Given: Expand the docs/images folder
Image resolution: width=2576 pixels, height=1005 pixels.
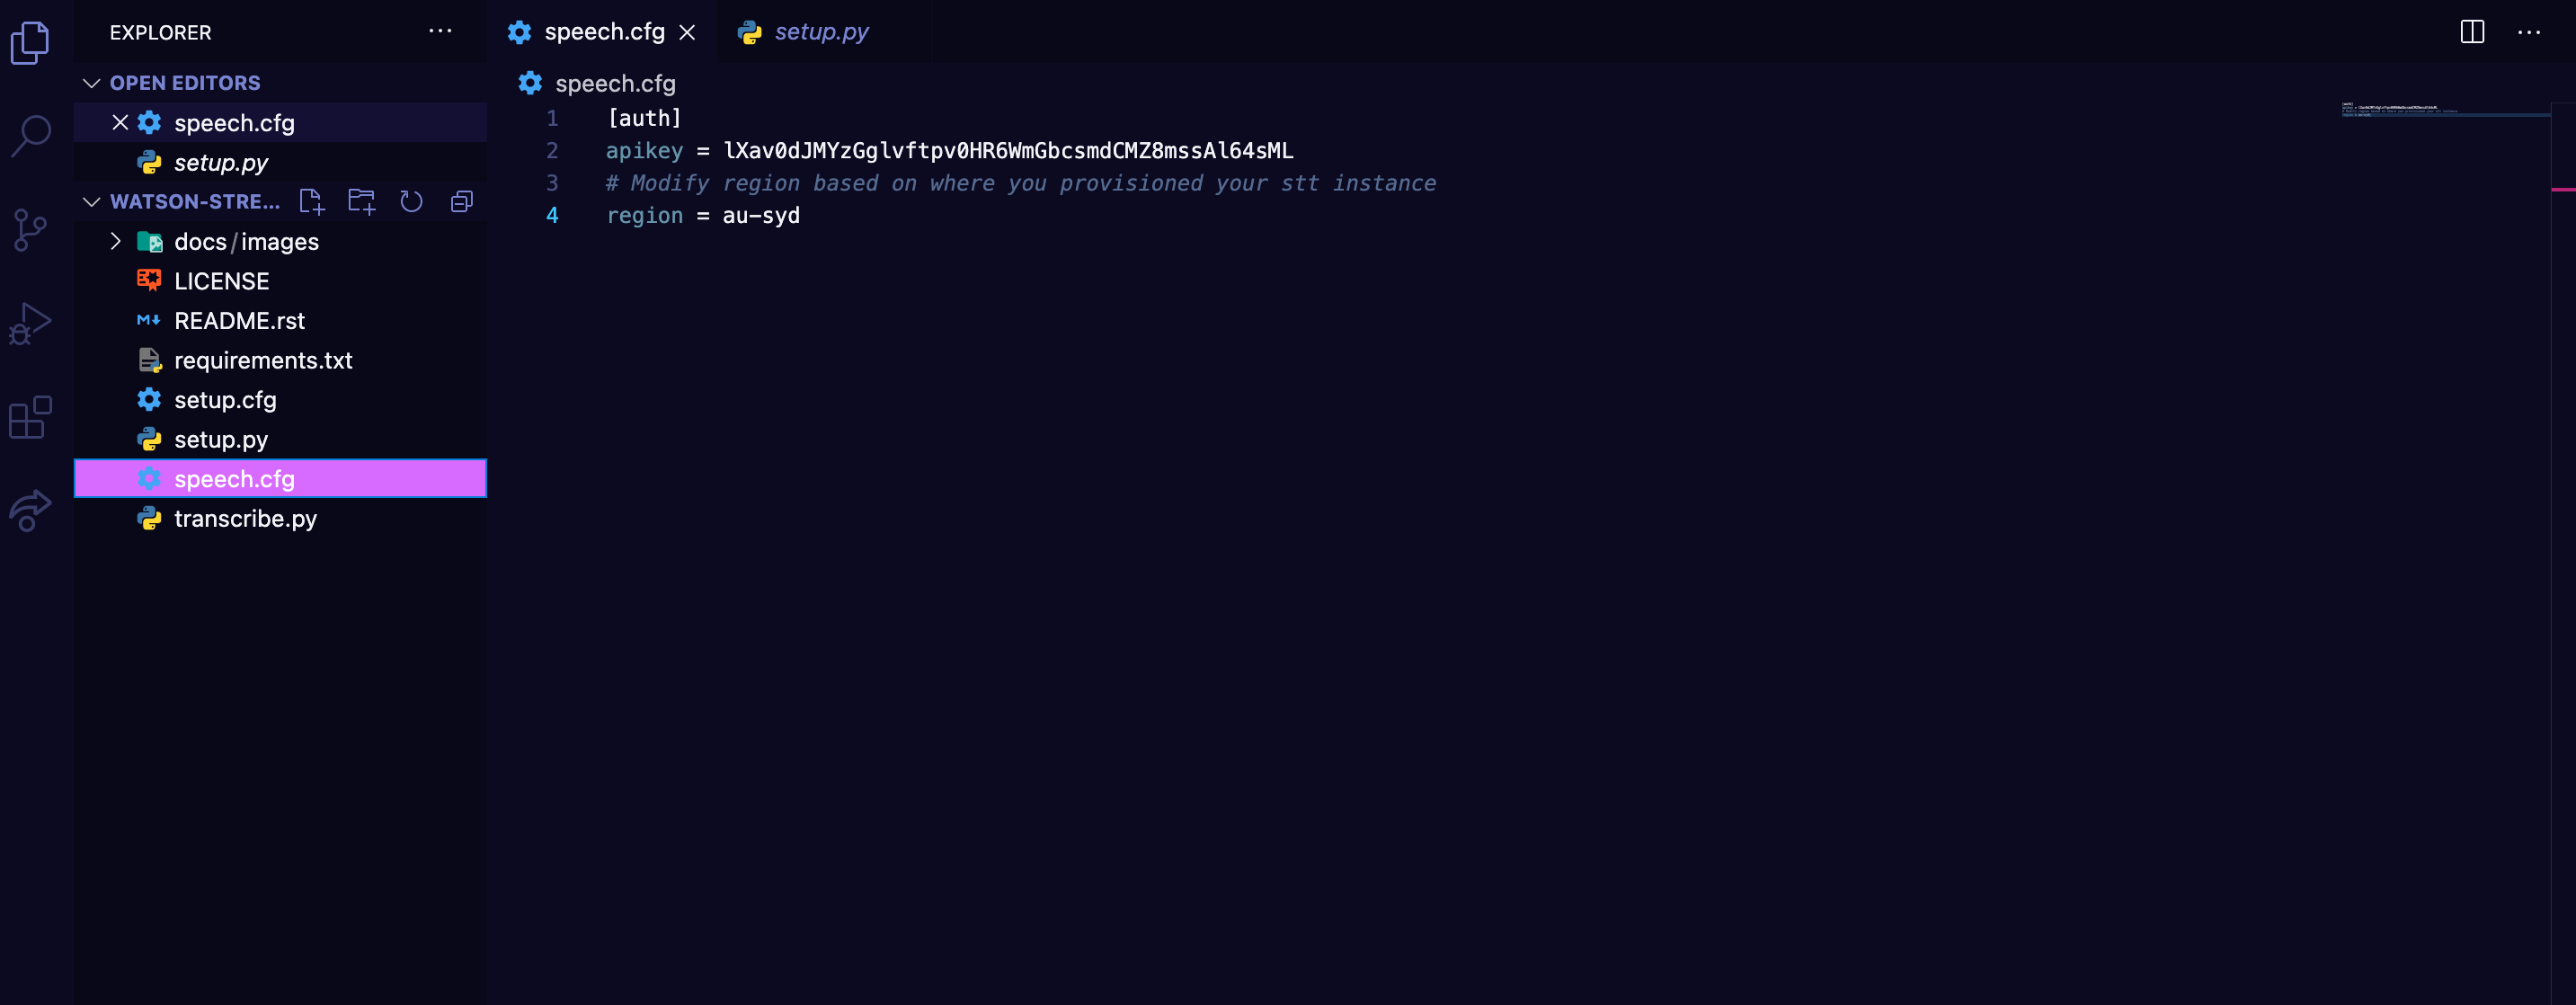Looking at the screenshot, I should (115, 241).
